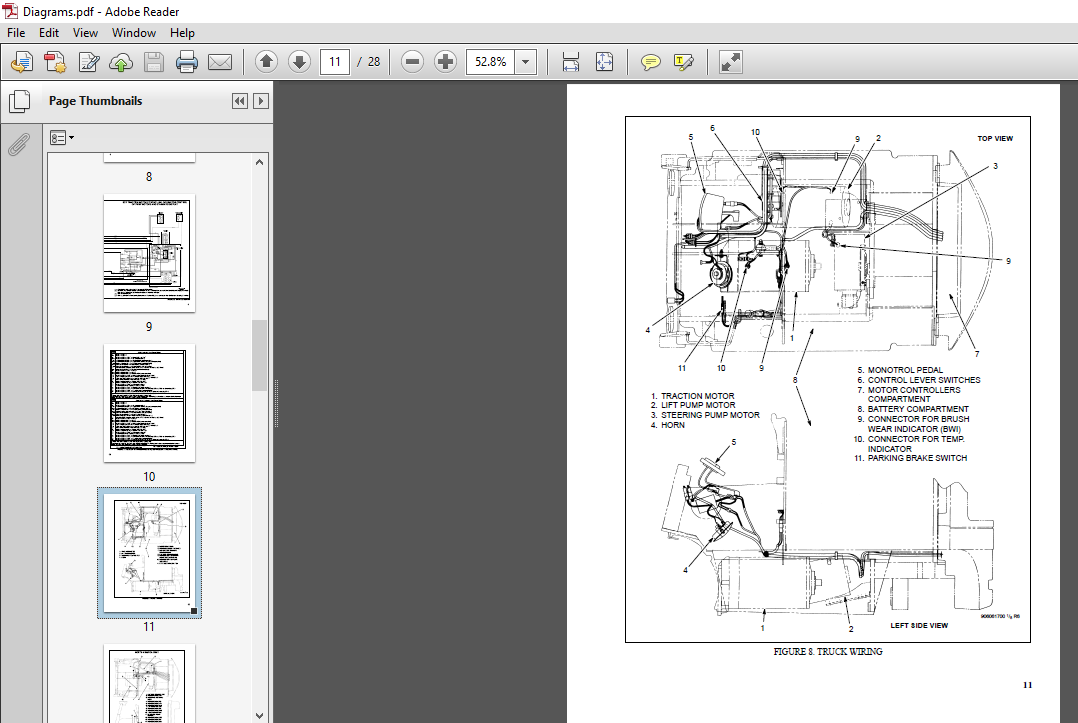Open the Help menu
The width and height of the screenshot is (1078, 723).
pyautogui.click(x=182, y=32)
